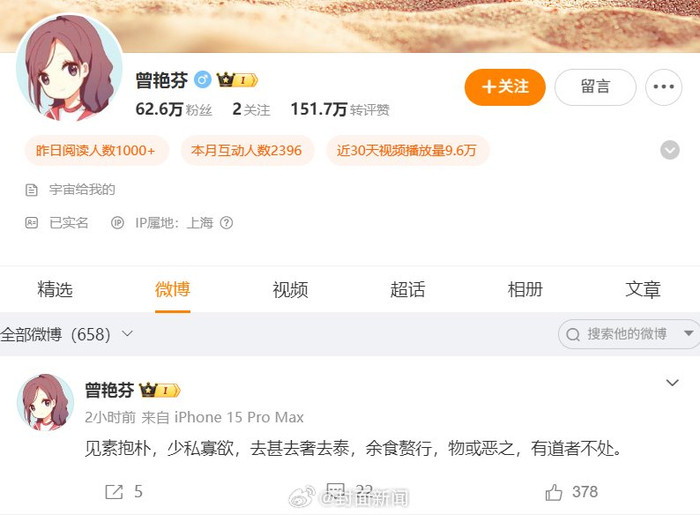Switch to the 视频 tab
This screenshot has height=515, width=700.
click(290, 290)
